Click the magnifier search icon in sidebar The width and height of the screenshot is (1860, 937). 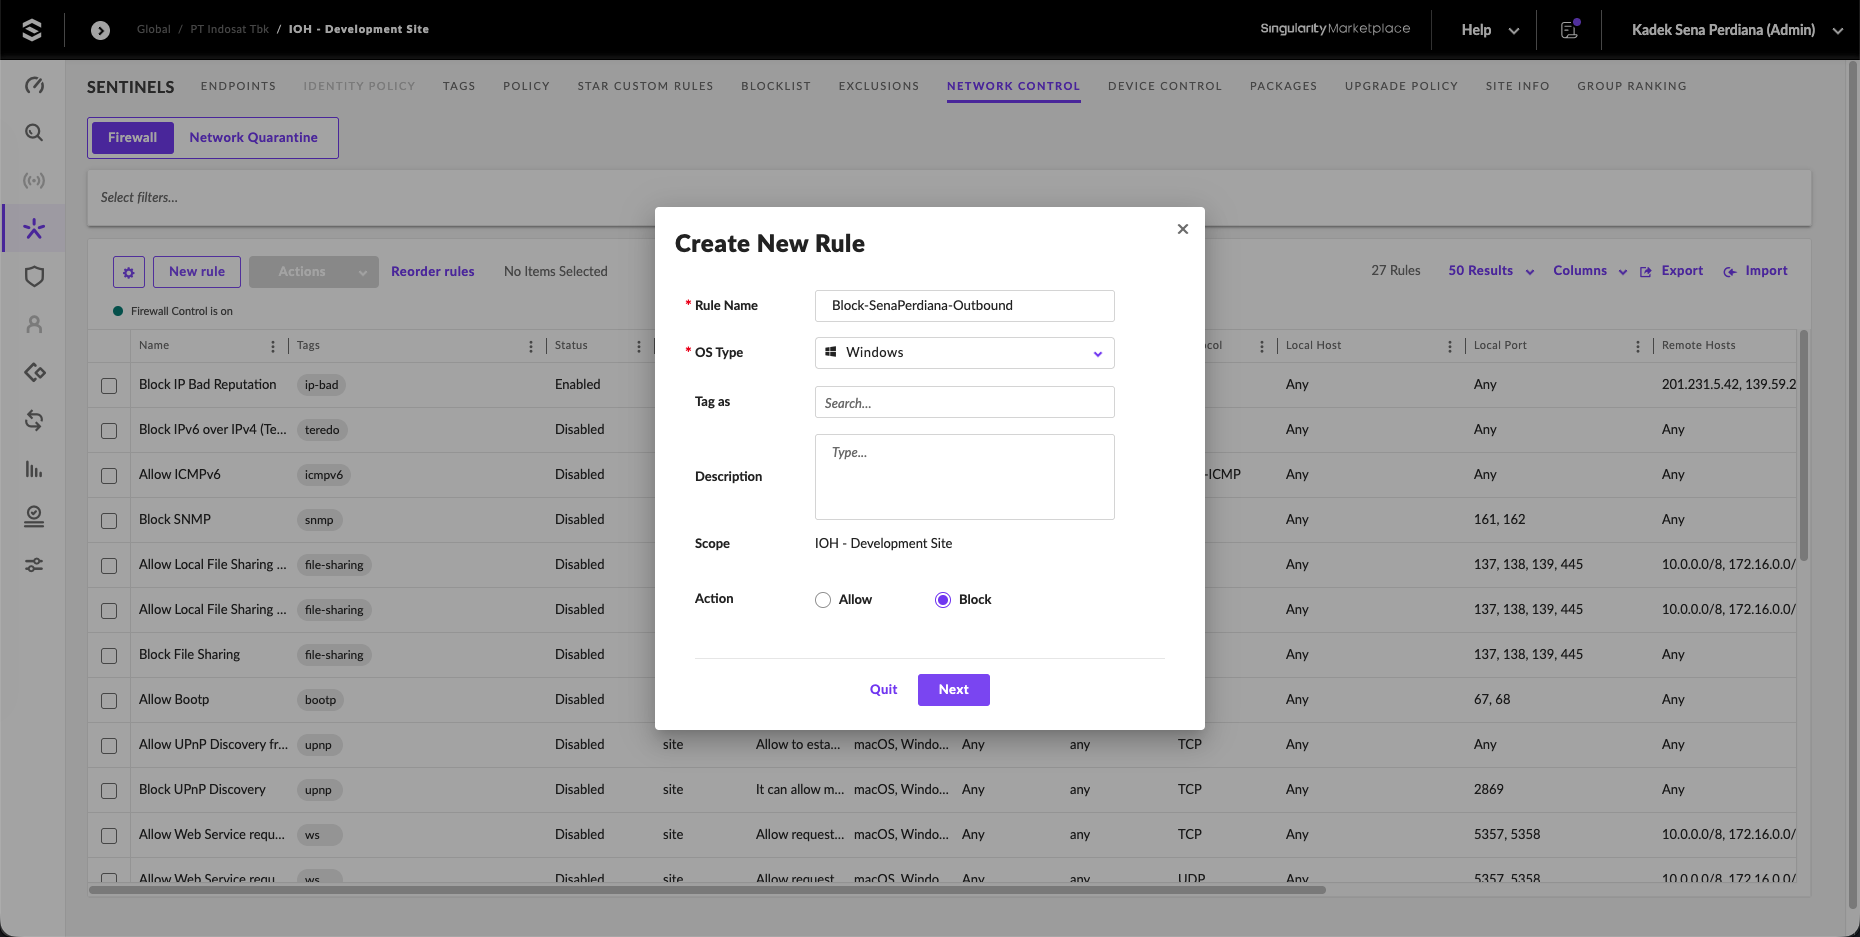[34, 133]
